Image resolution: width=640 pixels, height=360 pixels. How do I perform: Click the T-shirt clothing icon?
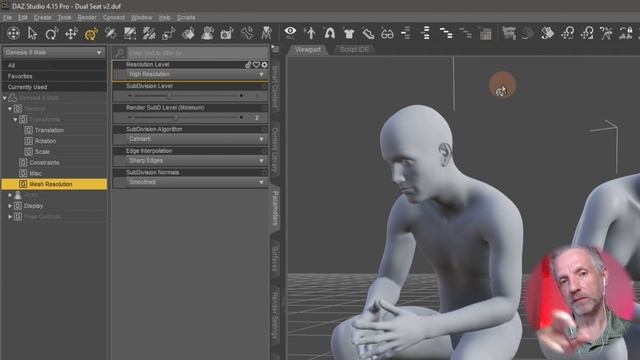pyautogui.click(x=349, y=33)
